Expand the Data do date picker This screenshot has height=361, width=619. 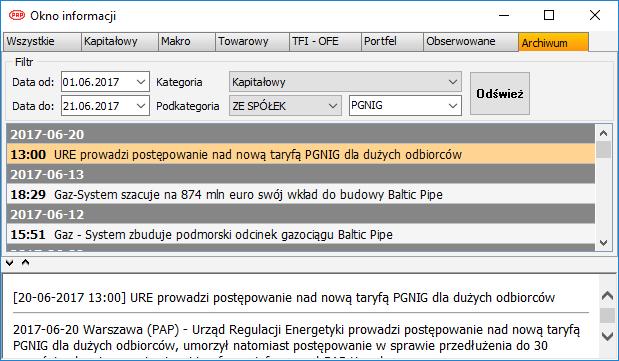click(x=141, y=106)
